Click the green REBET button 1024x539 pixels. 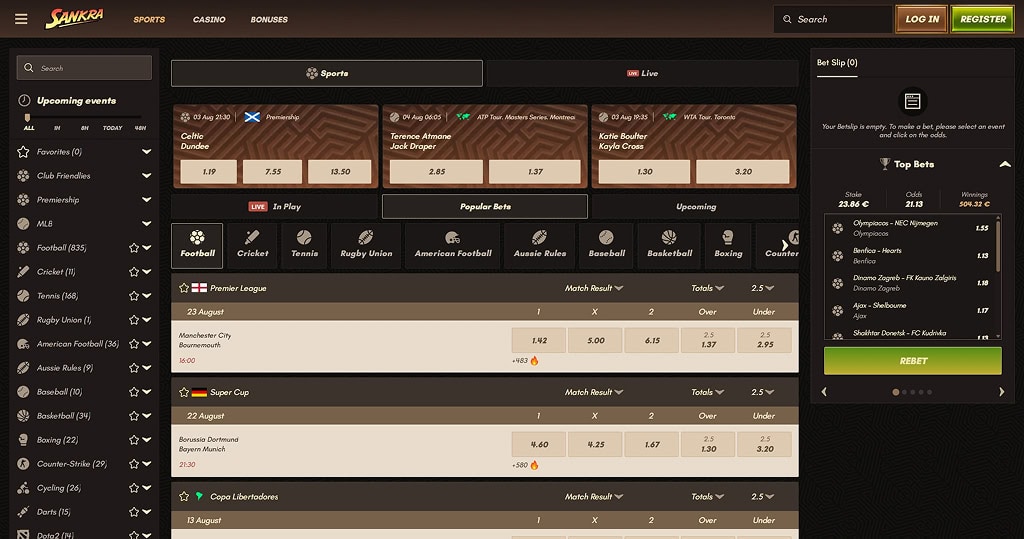tap(912, 361)
